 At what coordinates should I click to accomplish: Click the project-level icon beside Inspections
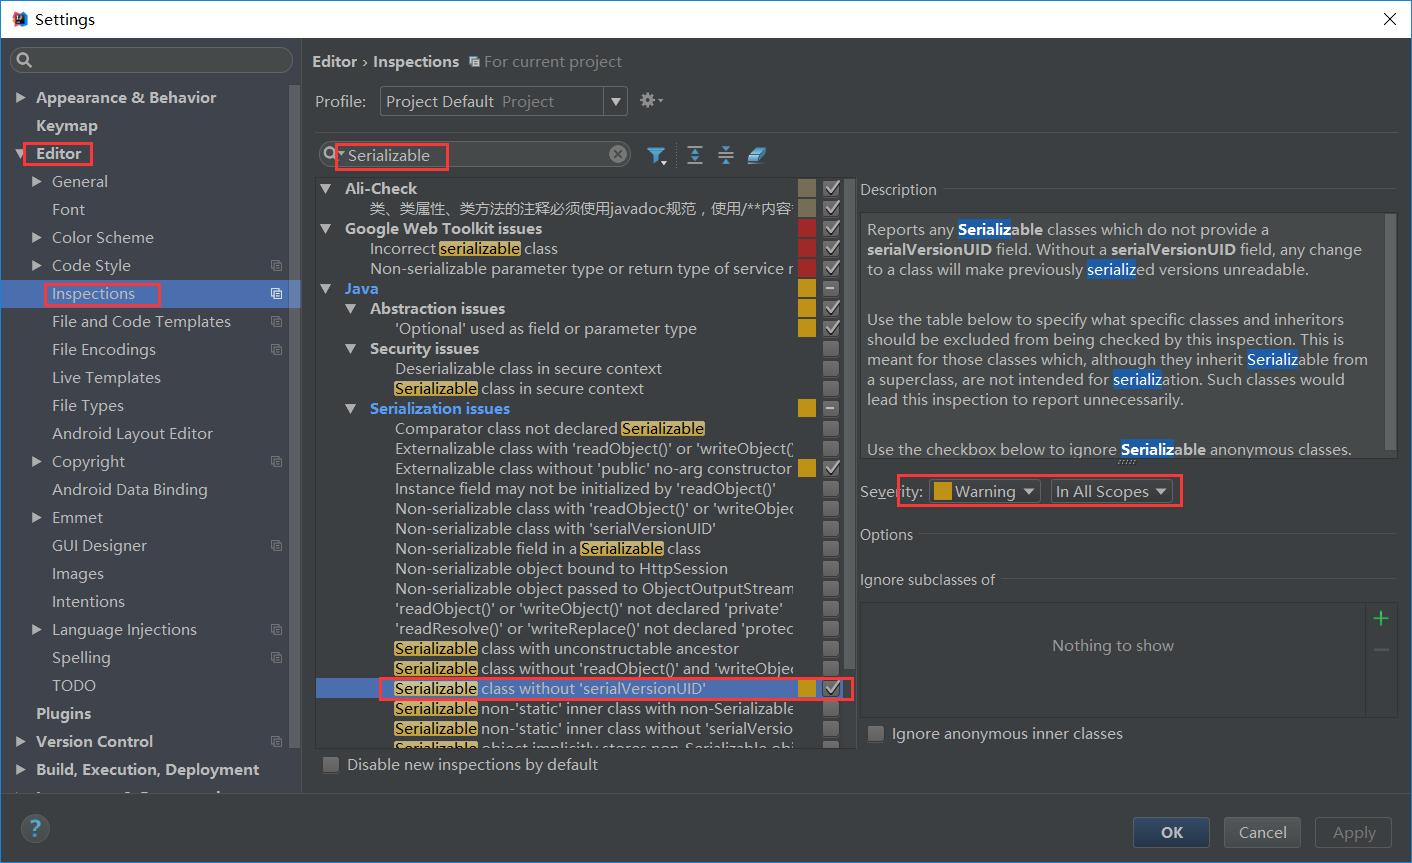pos(276,294)
